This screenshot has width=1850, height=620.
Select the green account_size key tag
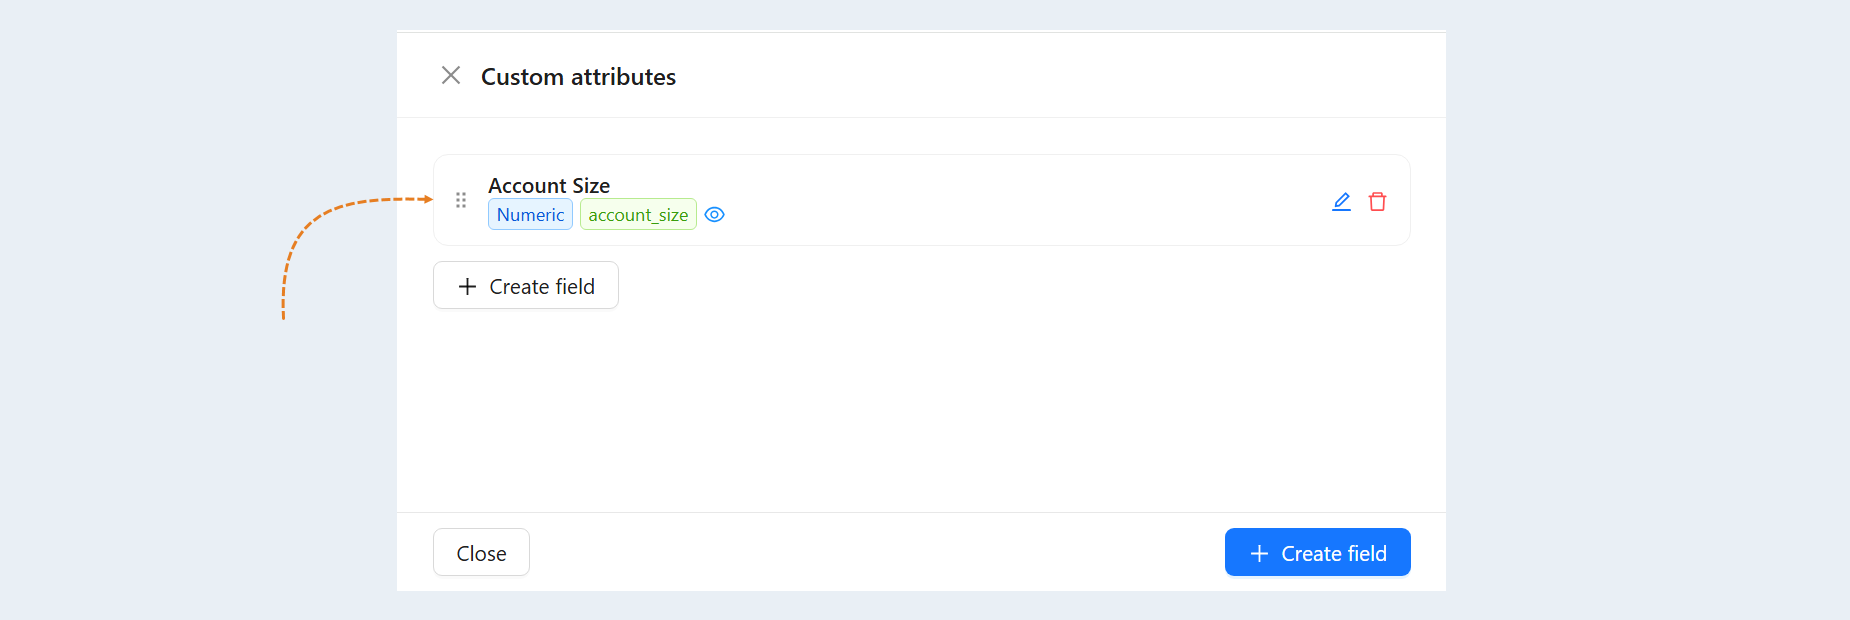(x=638, y=215)
